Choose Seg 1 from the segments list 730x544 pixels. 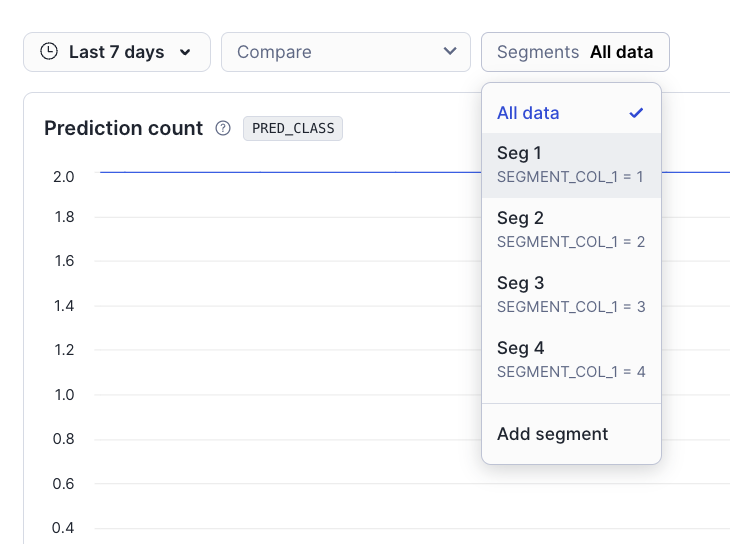pos(570,164)
